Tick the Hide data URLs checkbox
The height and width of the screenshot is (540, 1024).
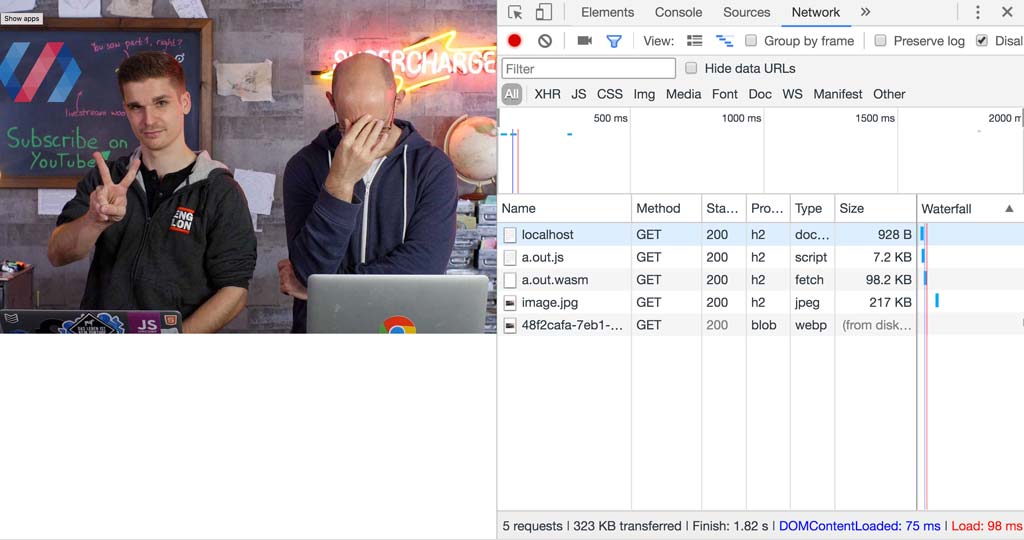pyautogui.click(x=691, y=68)
